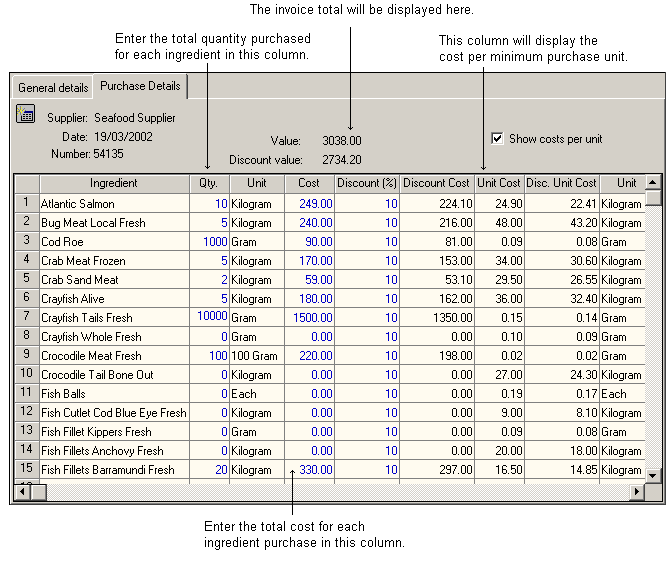670x563 pixels.
Task: Click the invoice Number 54135
Action: 108,154
